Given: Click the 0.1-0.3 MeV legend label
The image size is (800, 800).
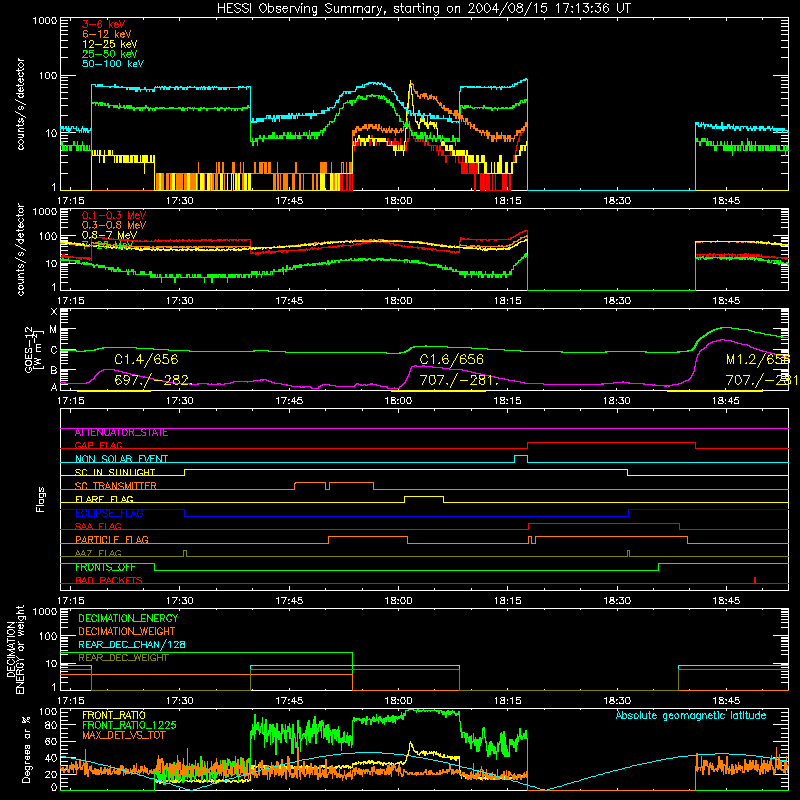Looking at the screenshot, I should [x=114, y=215].
